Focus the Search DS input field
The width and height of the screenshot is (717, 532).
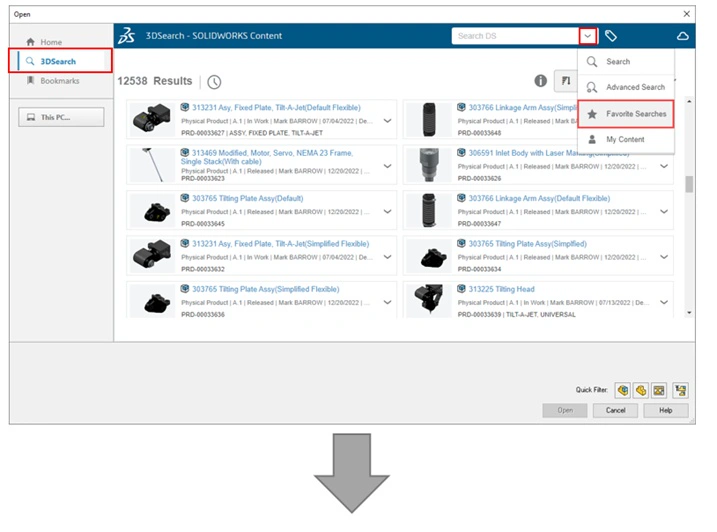pos(515,36)
